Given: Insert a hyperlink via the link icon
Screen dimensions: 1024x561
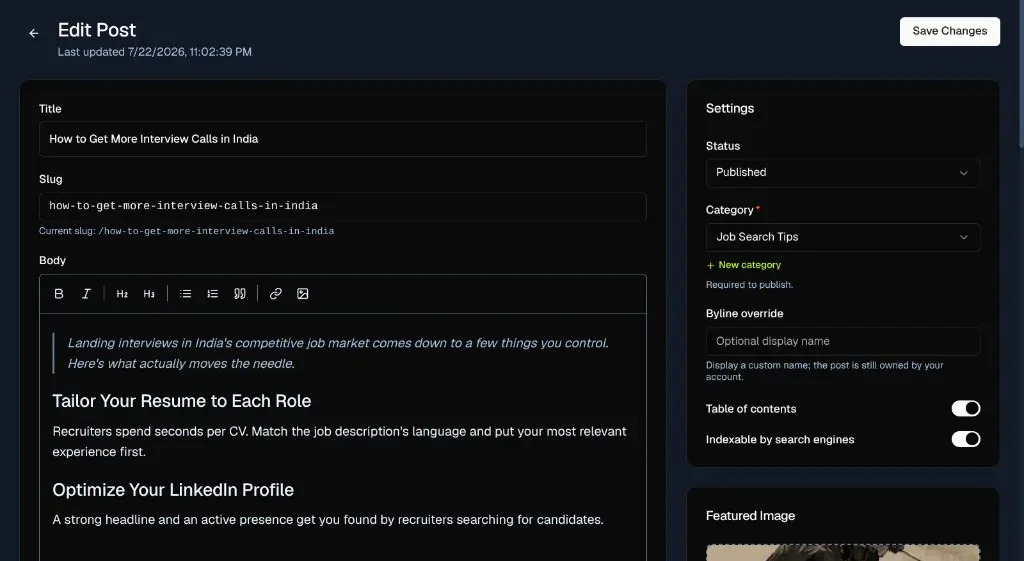Looking at the screenshot, I should pyautogui.click(x=276, y=294).
